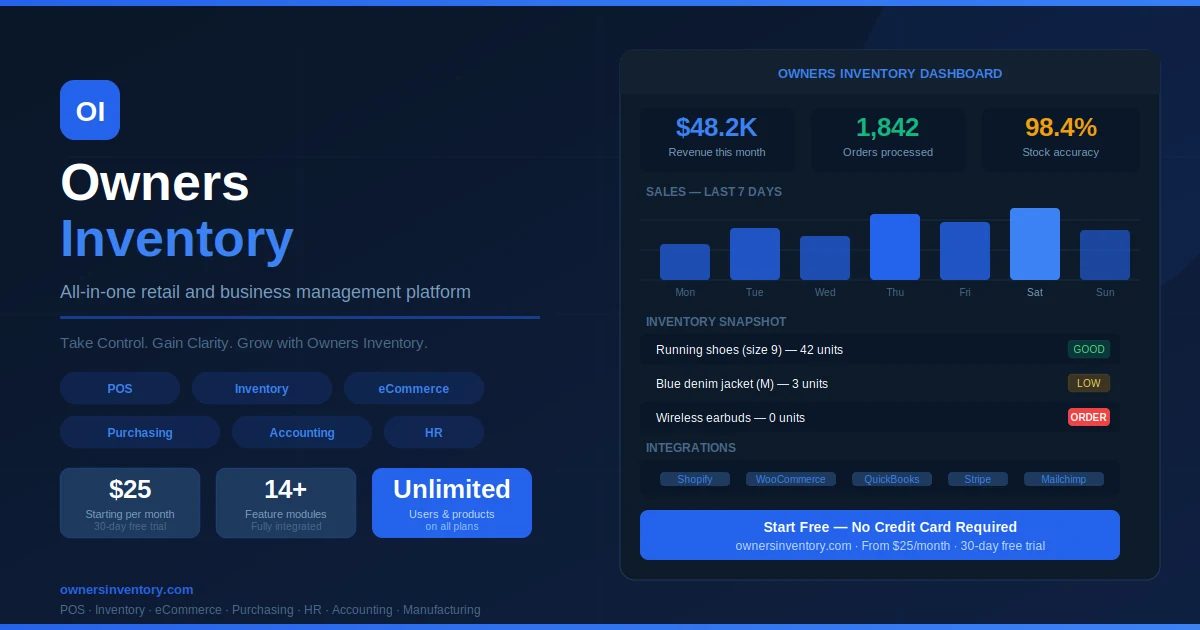
Task: Select the Running shoes (size 9) row
Action: [880, 349]
